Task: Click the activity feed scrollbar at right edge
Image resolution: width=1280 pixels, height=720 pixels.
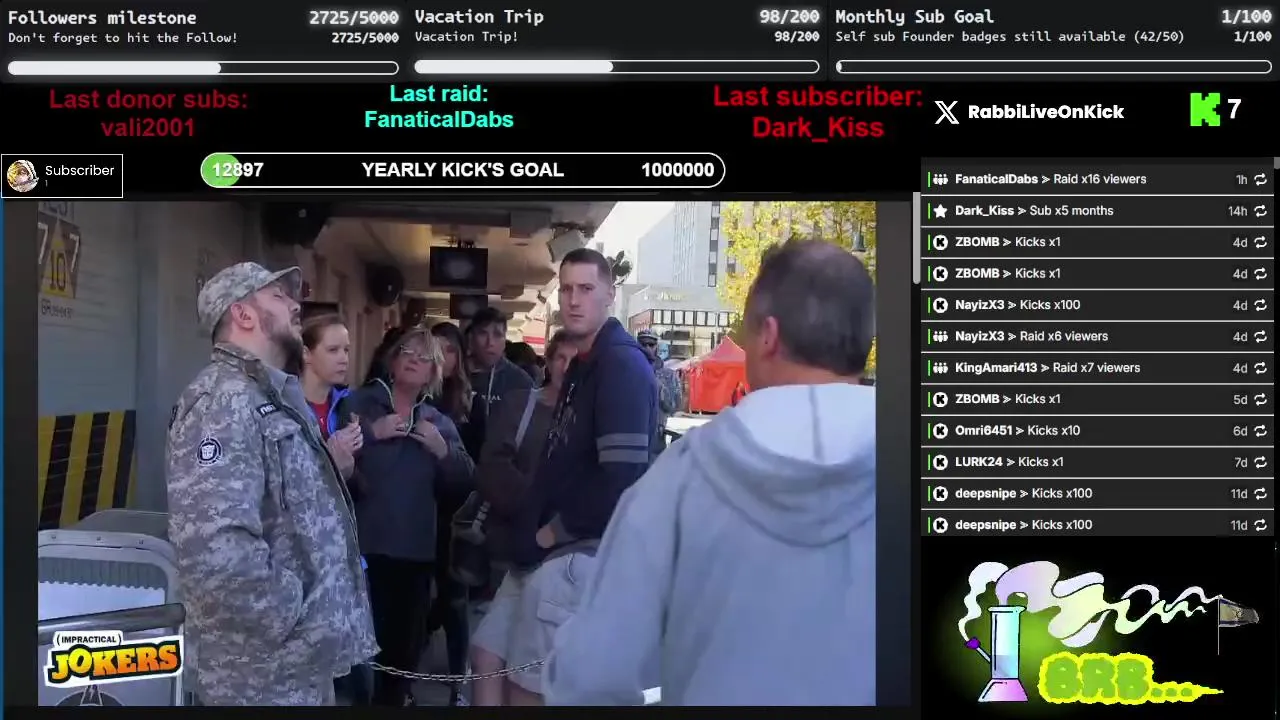Action: [1276, 162]
